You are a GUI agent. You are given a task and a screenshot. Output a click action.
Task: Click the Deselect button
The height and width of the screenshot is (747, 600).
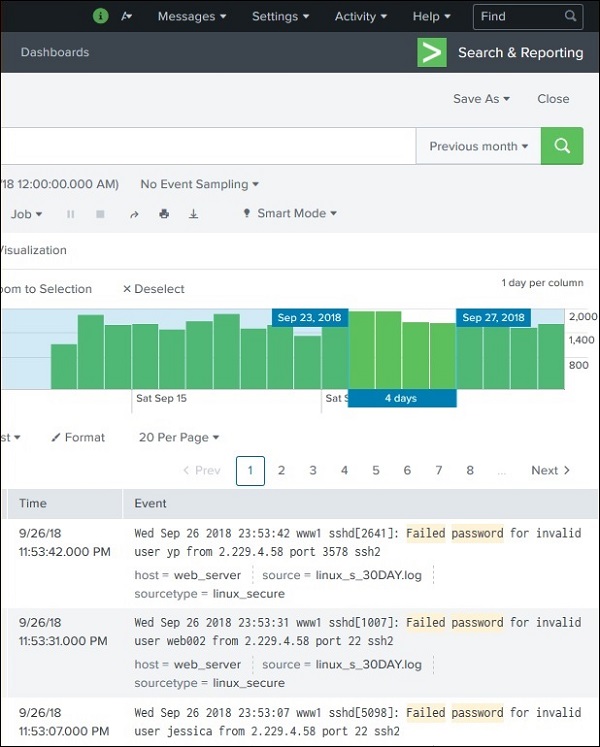click(153, 289)
